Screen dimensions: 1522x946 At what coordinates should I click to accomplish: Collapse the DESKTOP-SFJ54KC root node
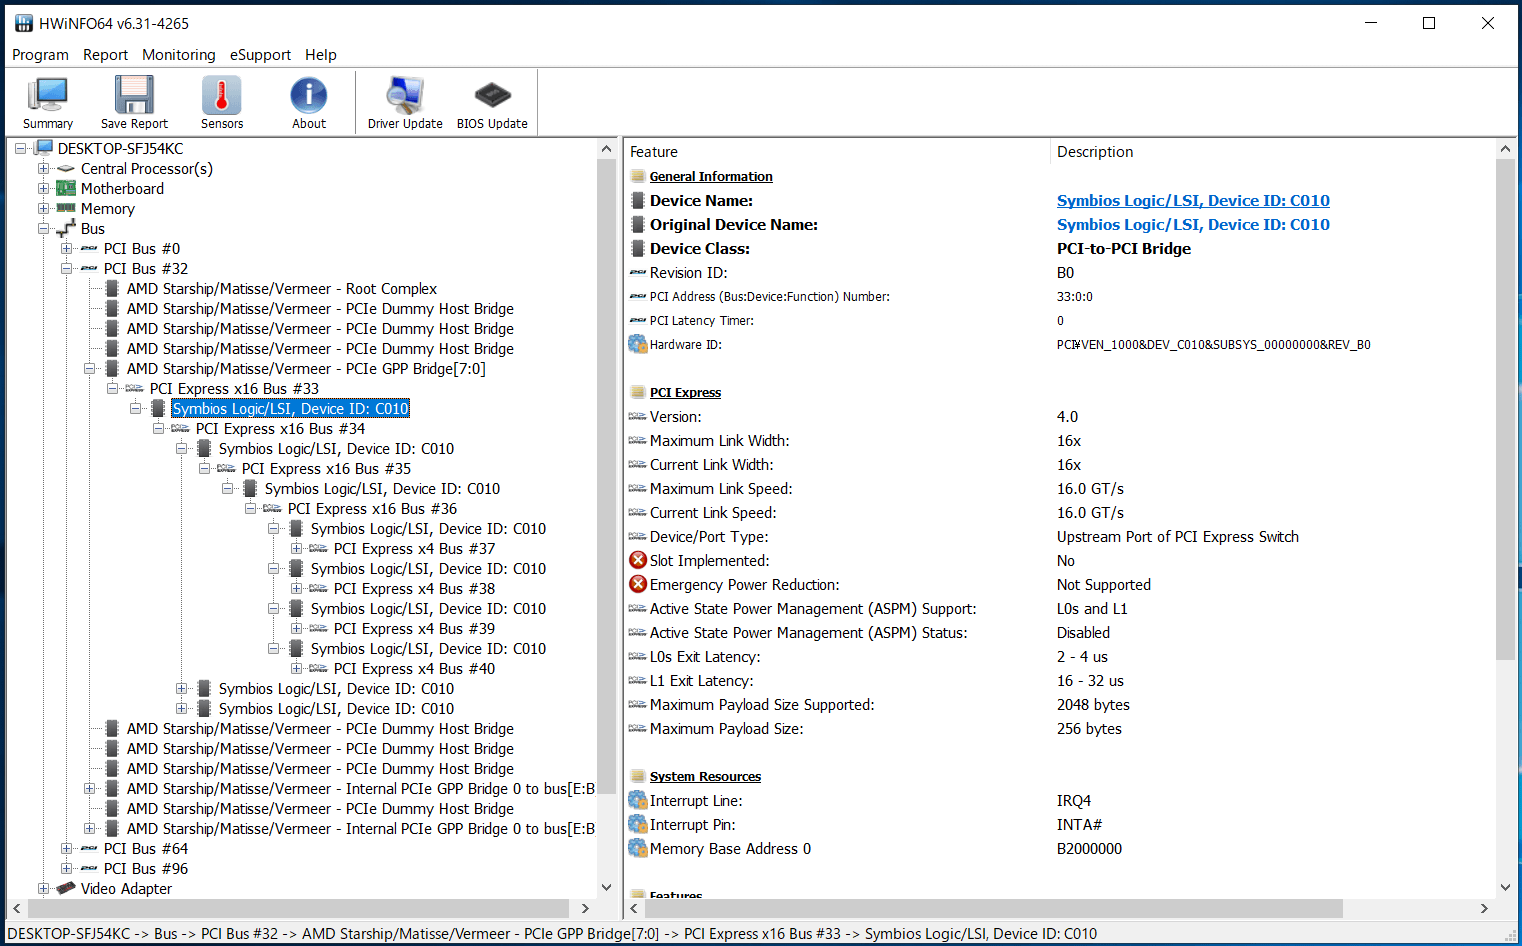(x=20, y=148)
